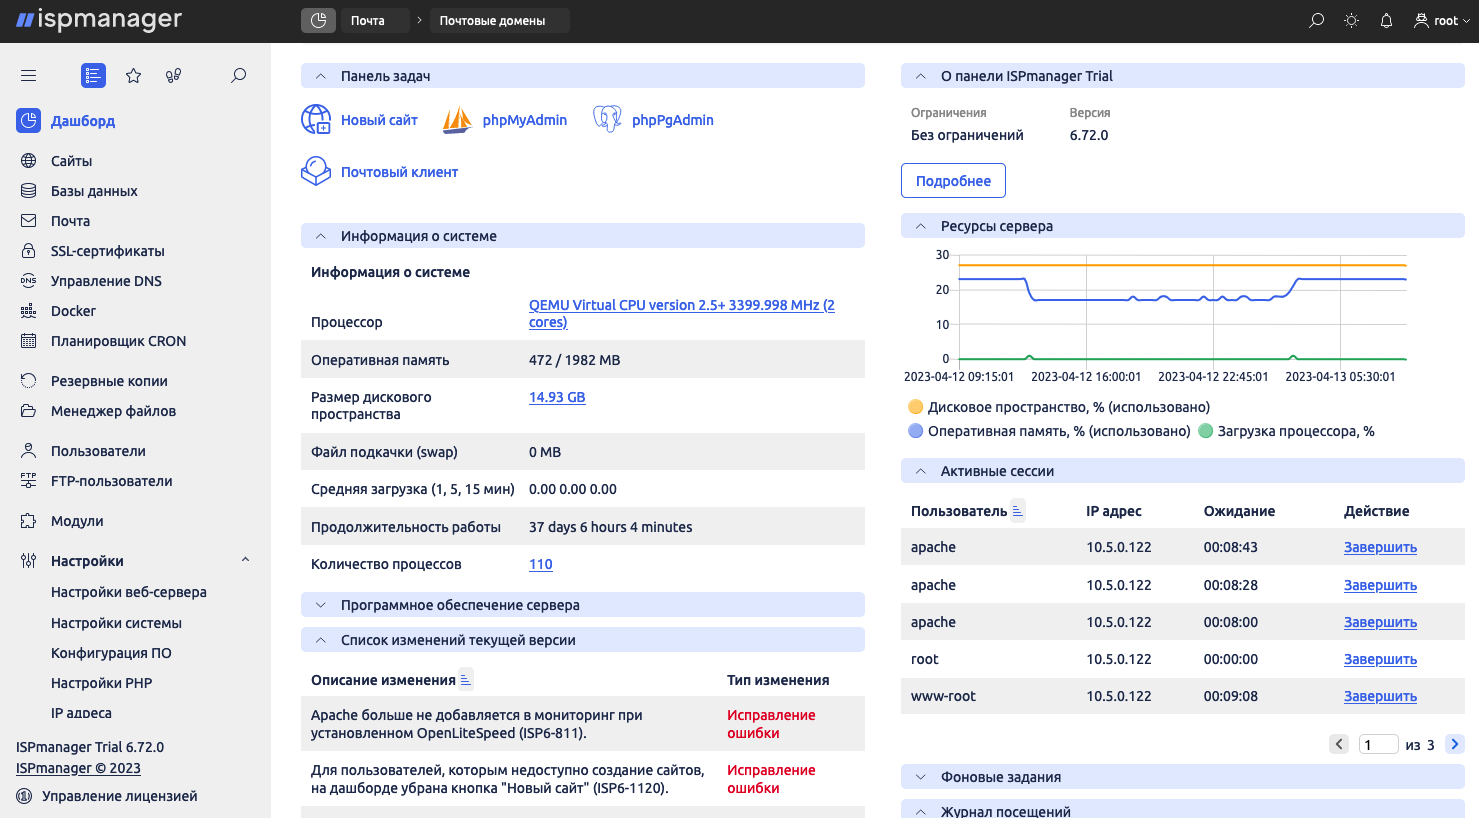
Task: Click the QEMU Virtual CPU processor link
Action: click(682, 313)
